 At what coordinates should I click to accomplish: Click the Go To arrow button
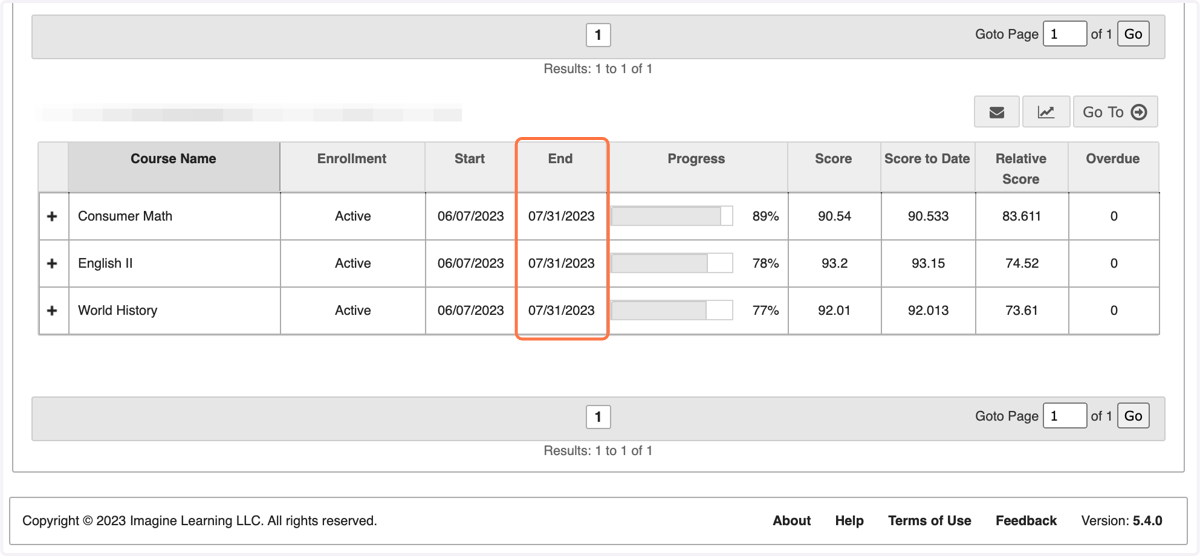point(1116,112)
